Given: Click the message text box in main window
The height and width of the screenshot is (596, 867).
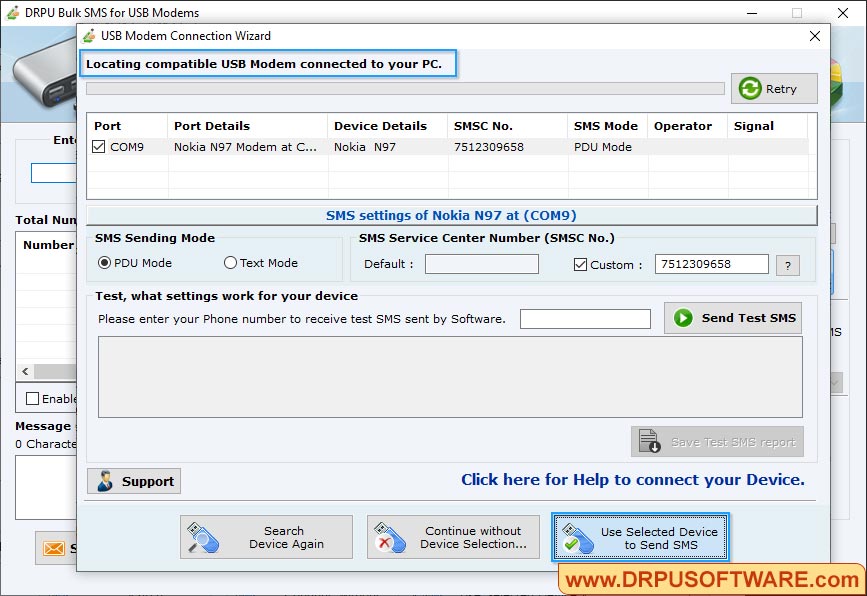Looking at the screenshot, I should pos(46,487).
